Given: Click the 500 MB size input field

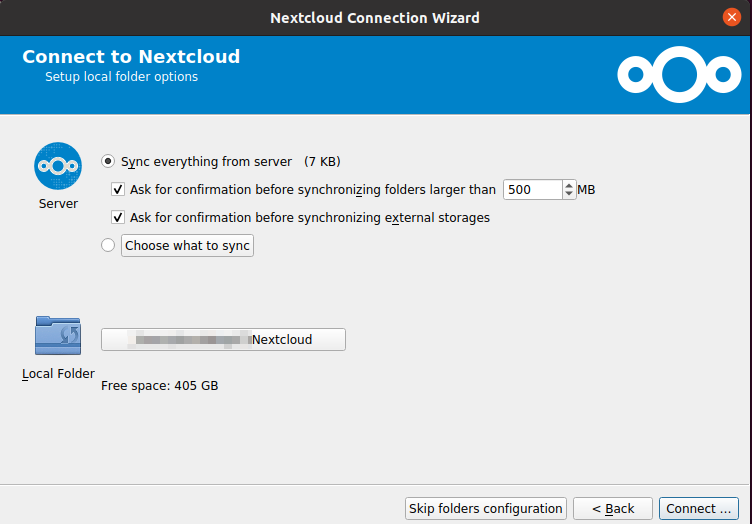Looking at the screenshot, I should (532, 189).
